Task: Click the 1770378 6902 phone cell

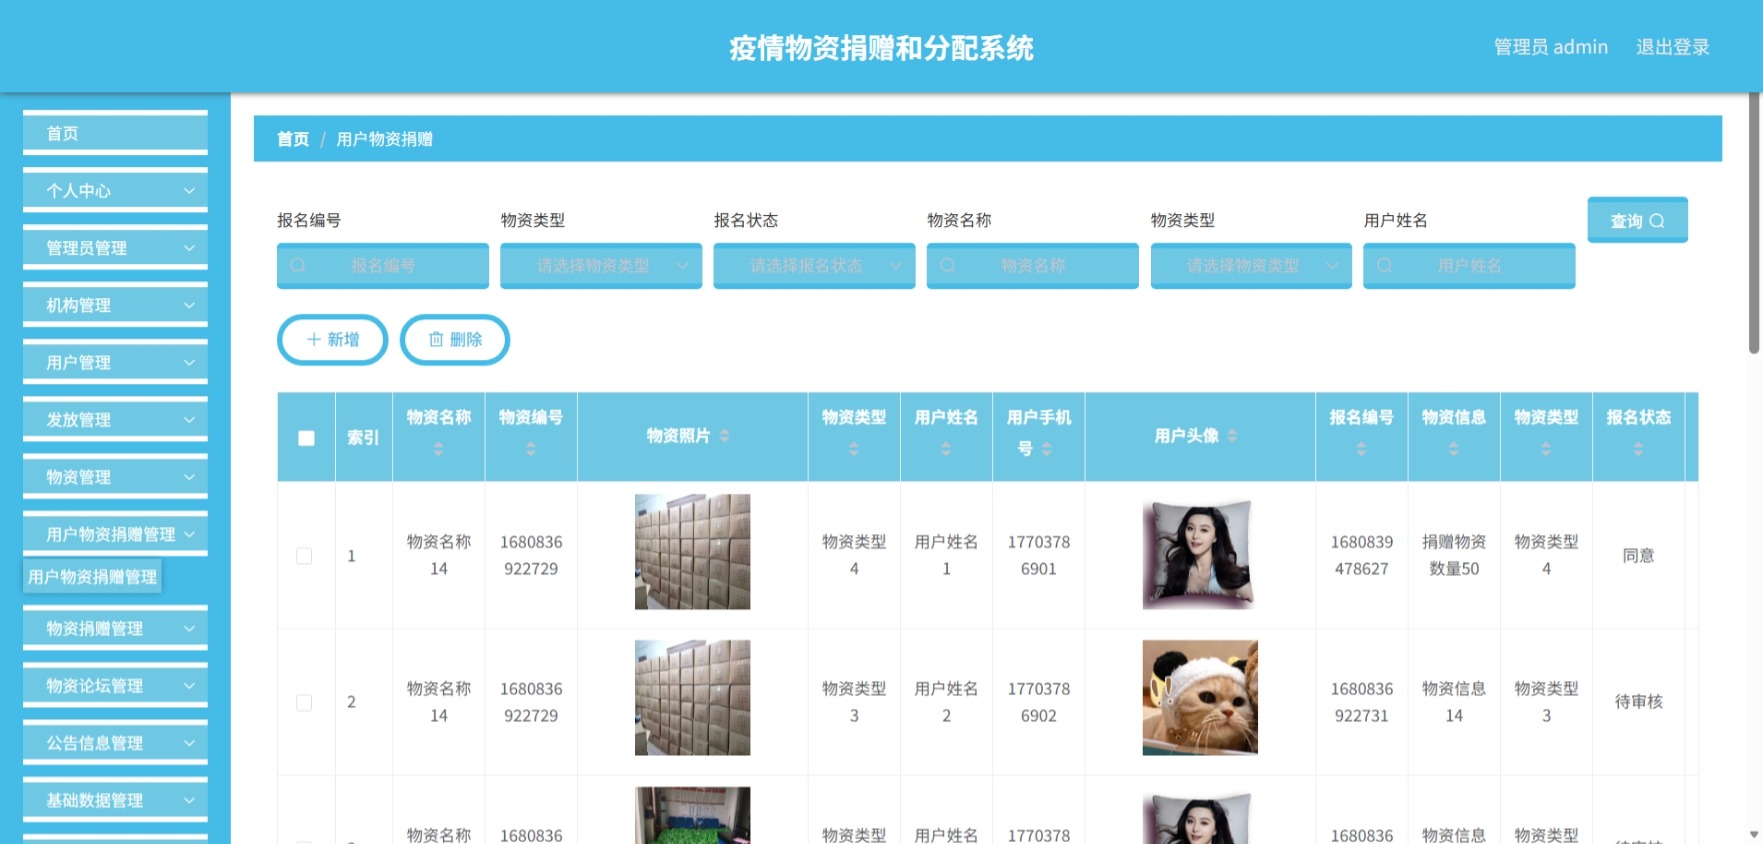Action: tap(1038, 702)
